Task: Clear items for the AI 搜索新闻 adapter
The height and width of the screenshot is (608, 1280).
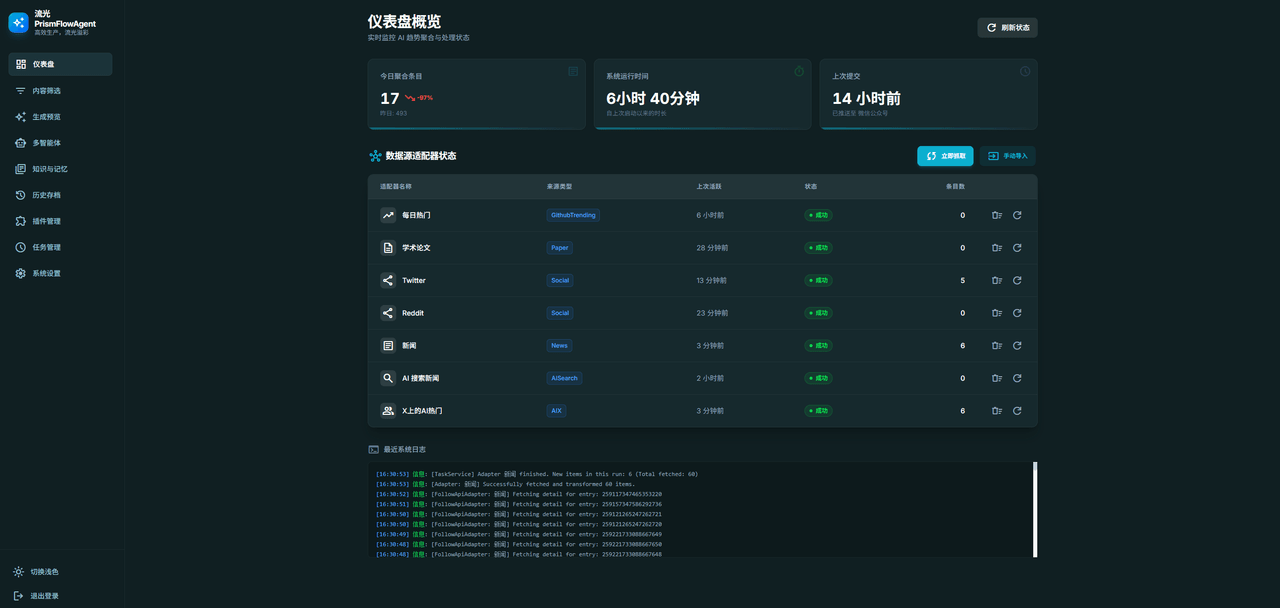Action: point(997,378)
